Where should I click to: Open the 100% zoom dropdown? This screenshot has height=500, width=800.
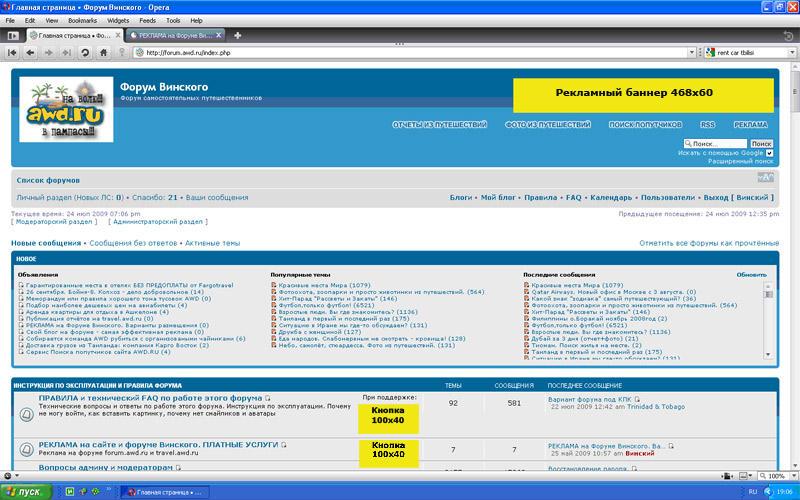[792, 476]
